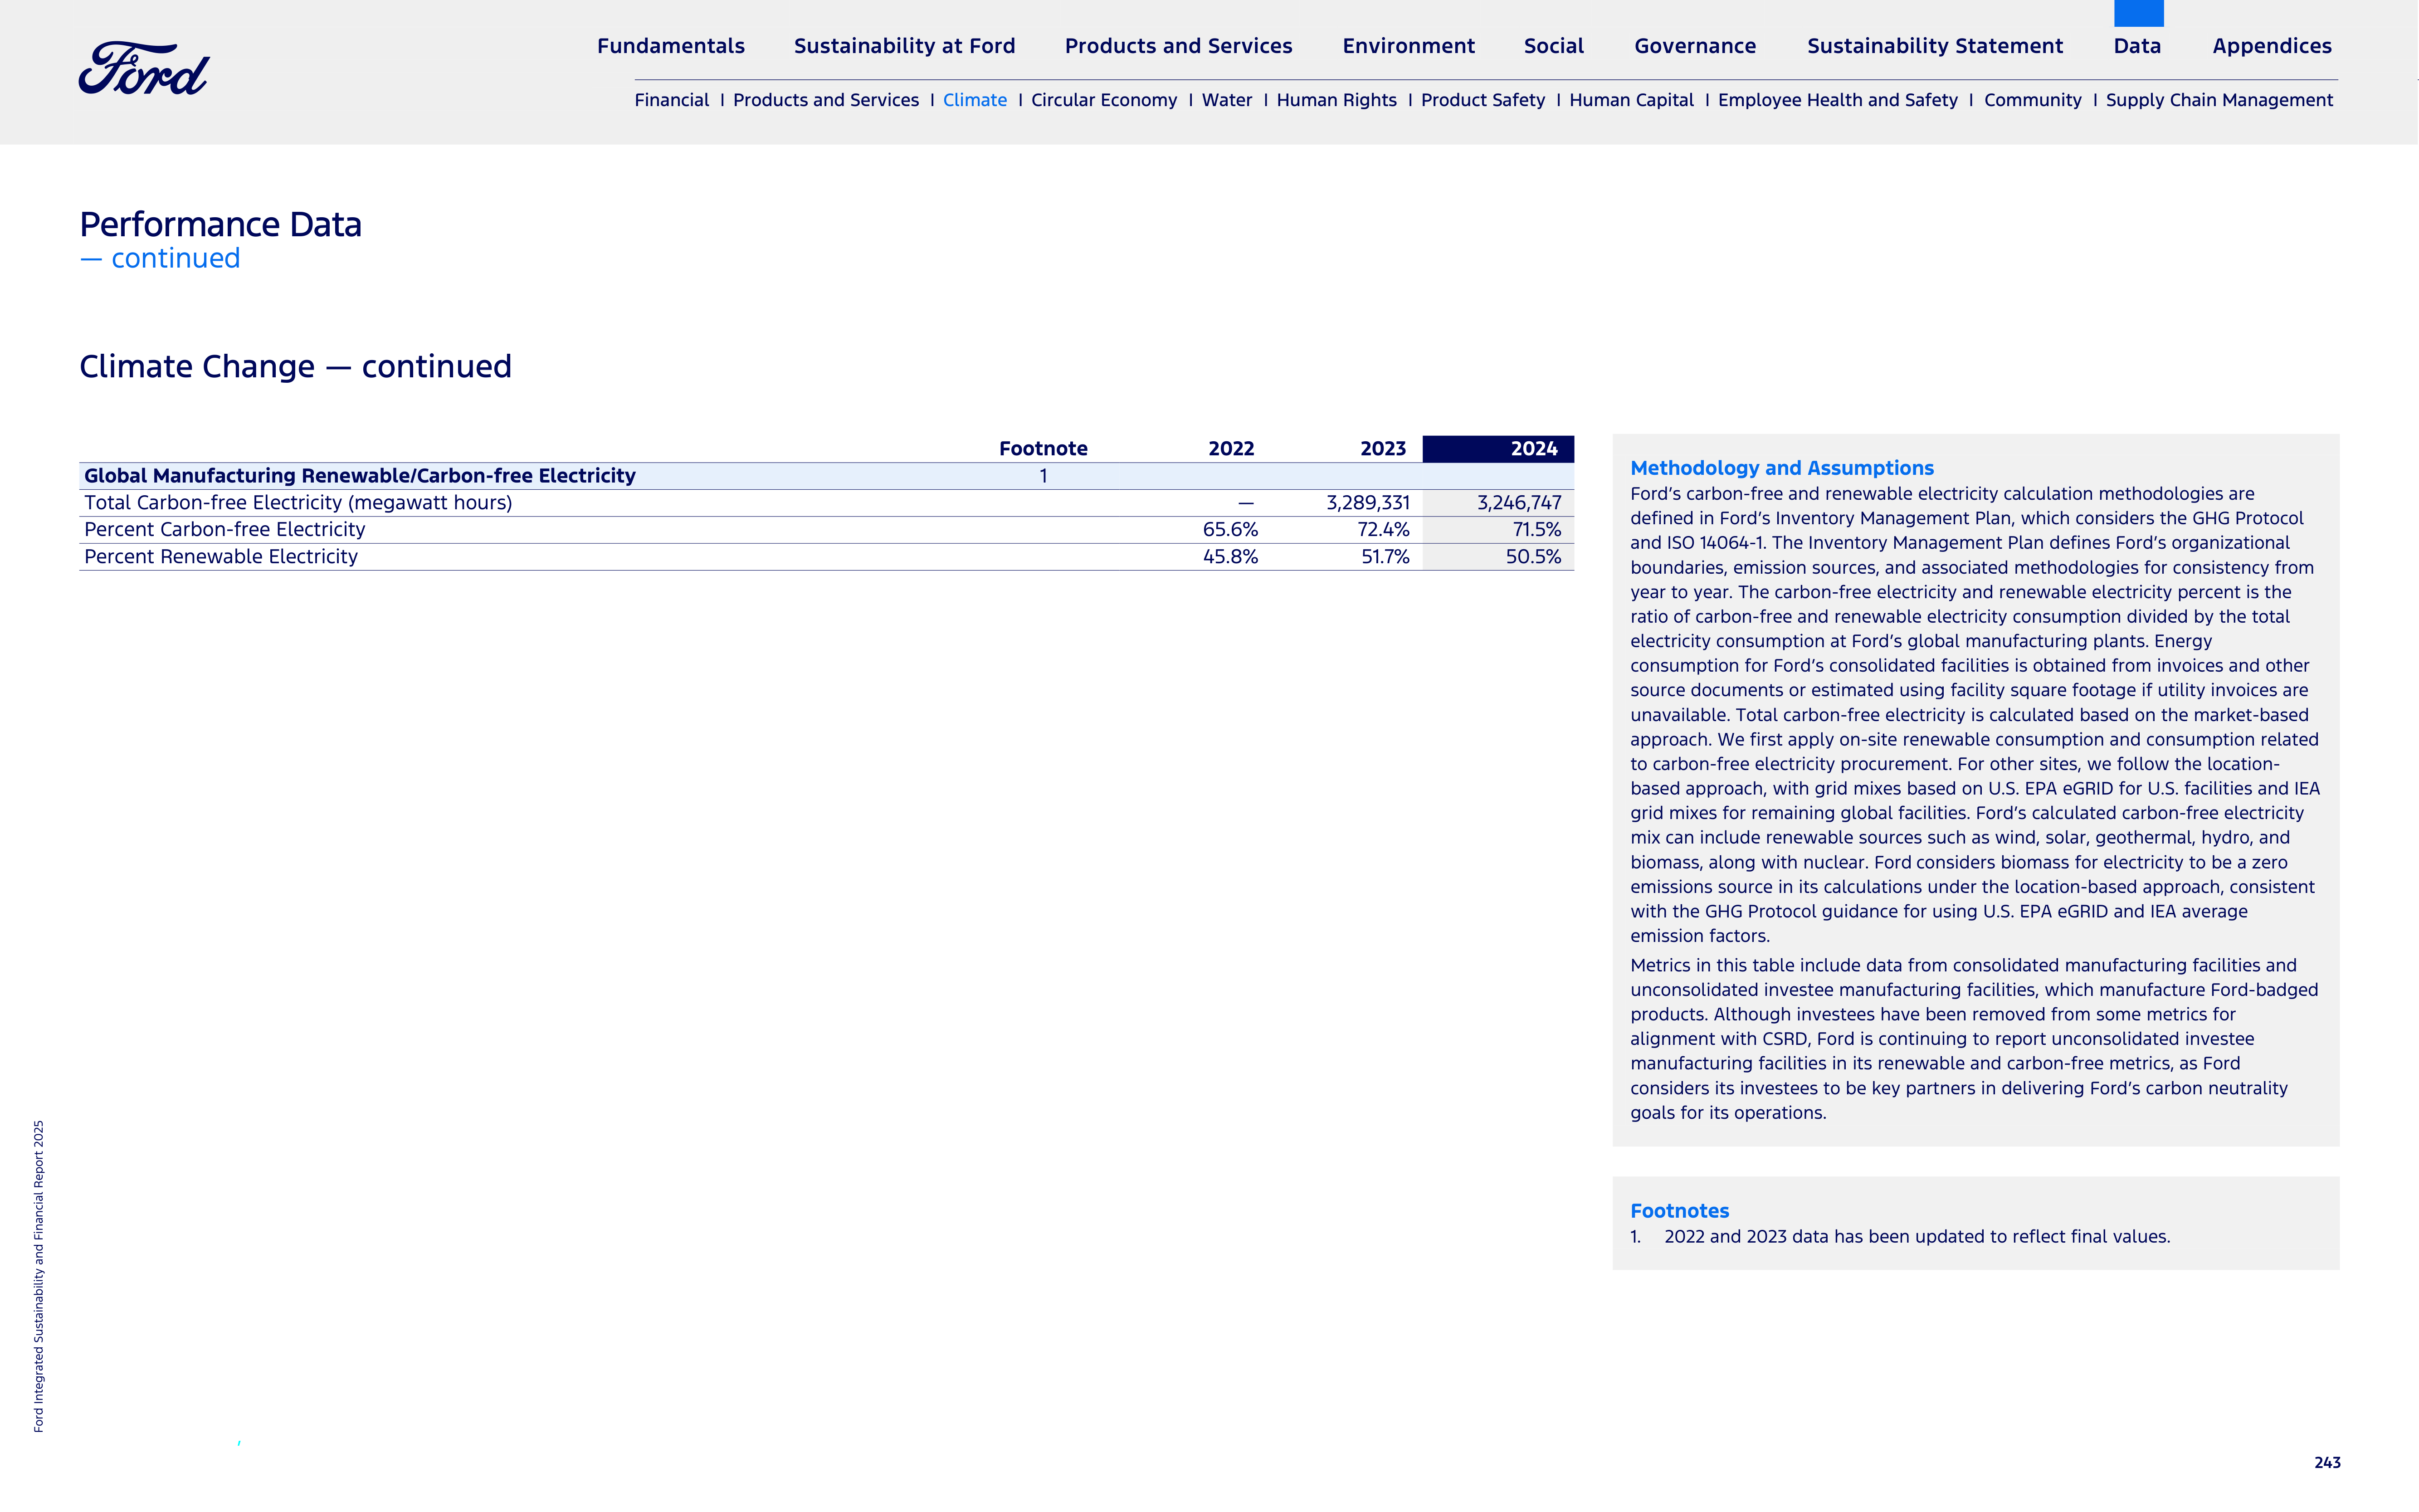Select Global Manufacturing Renewable/Carbon-free Electricity row title
This screenshot has width=2419, height=1512.
tap(359, 476)
